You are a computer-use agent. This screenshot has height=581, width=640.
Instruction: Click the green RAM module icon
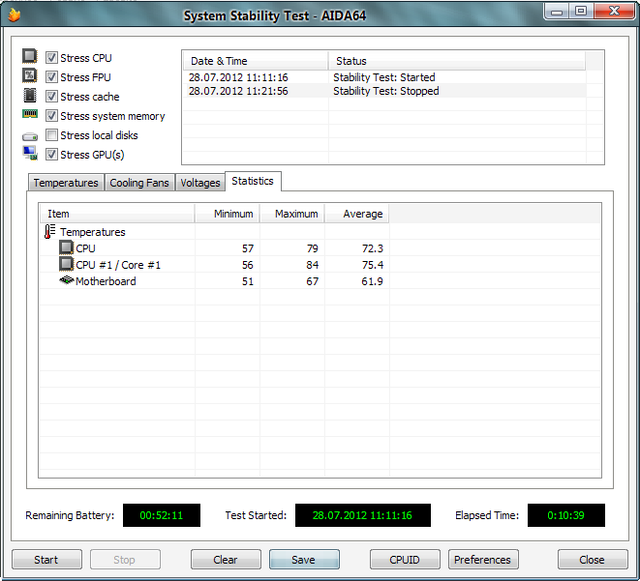[30, 115]
